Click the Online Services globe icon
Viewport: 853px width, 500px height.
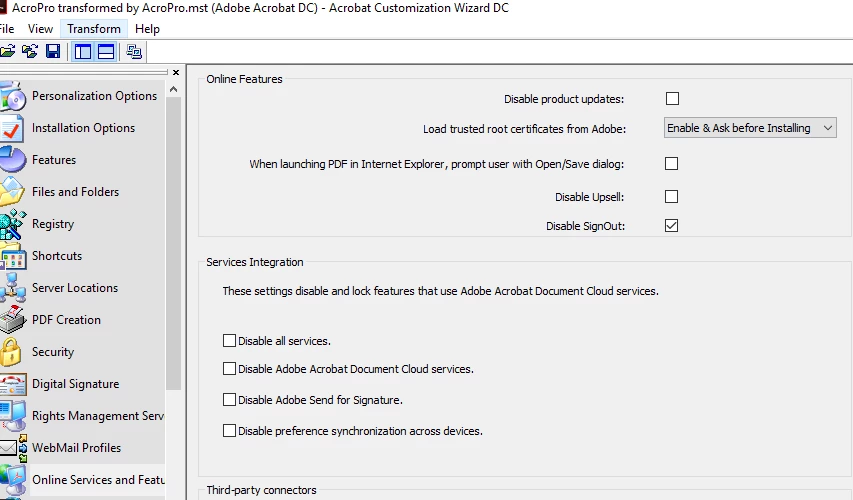(x=13, y=480)
